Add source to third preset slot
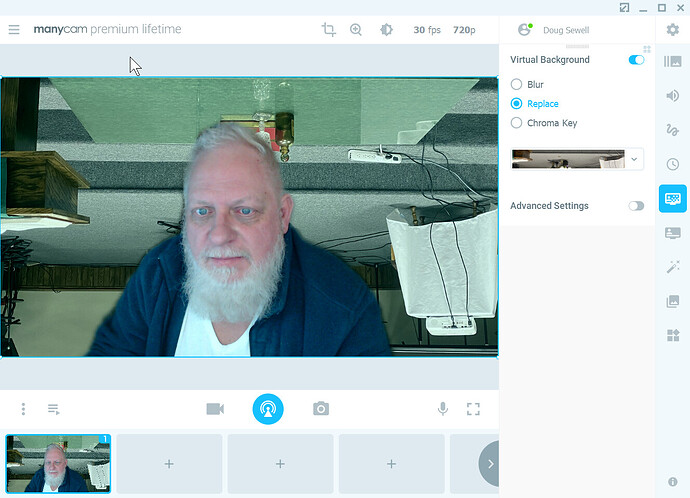 tap(280, 464)
